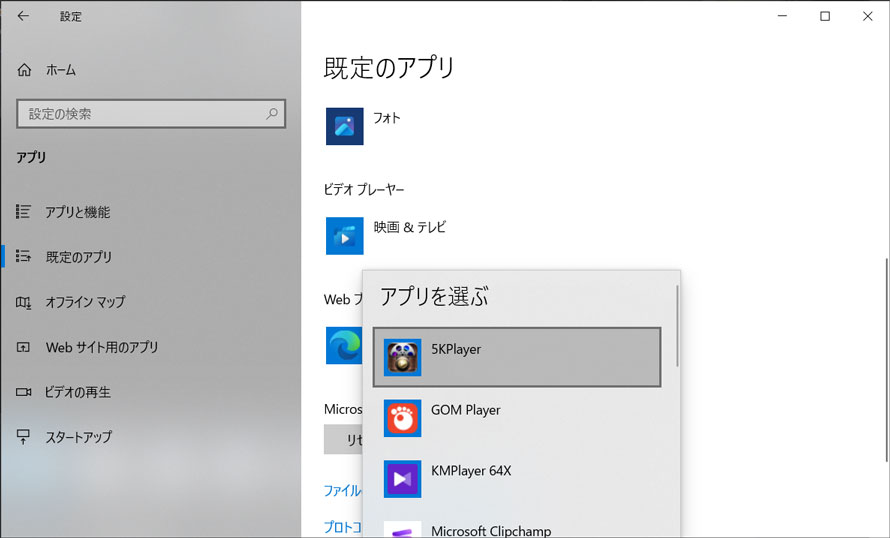Open the プロトコル link at the bottom
Viewport: 890px width, 538px height.
pyautogui.click(x=342, y=527)
